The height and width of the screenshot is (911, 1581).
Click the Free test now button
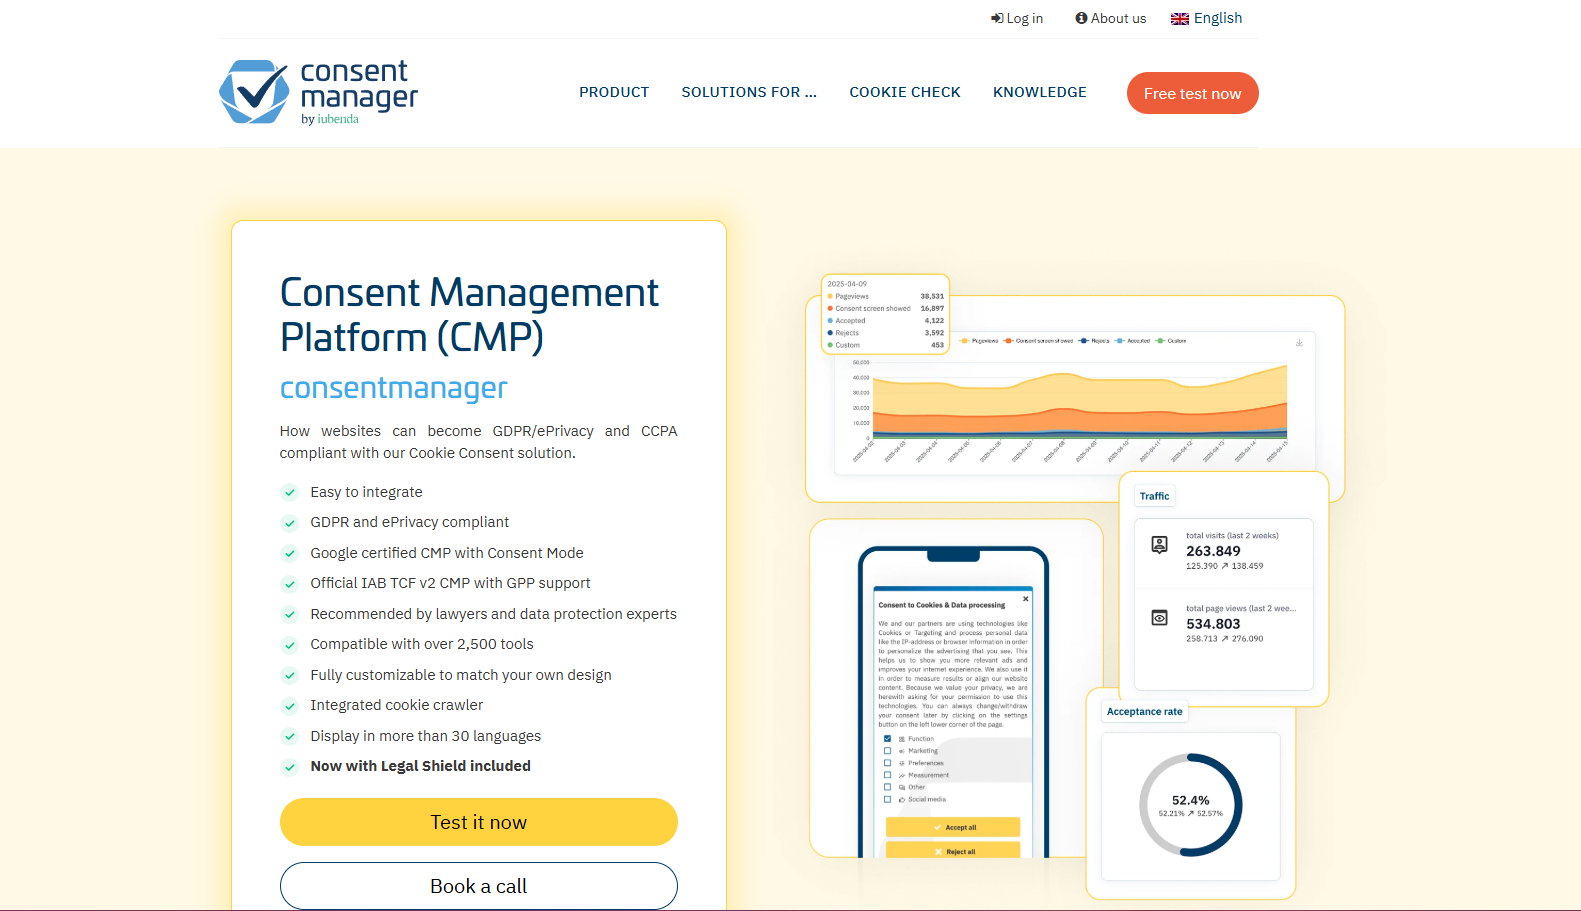(1193, 93)
